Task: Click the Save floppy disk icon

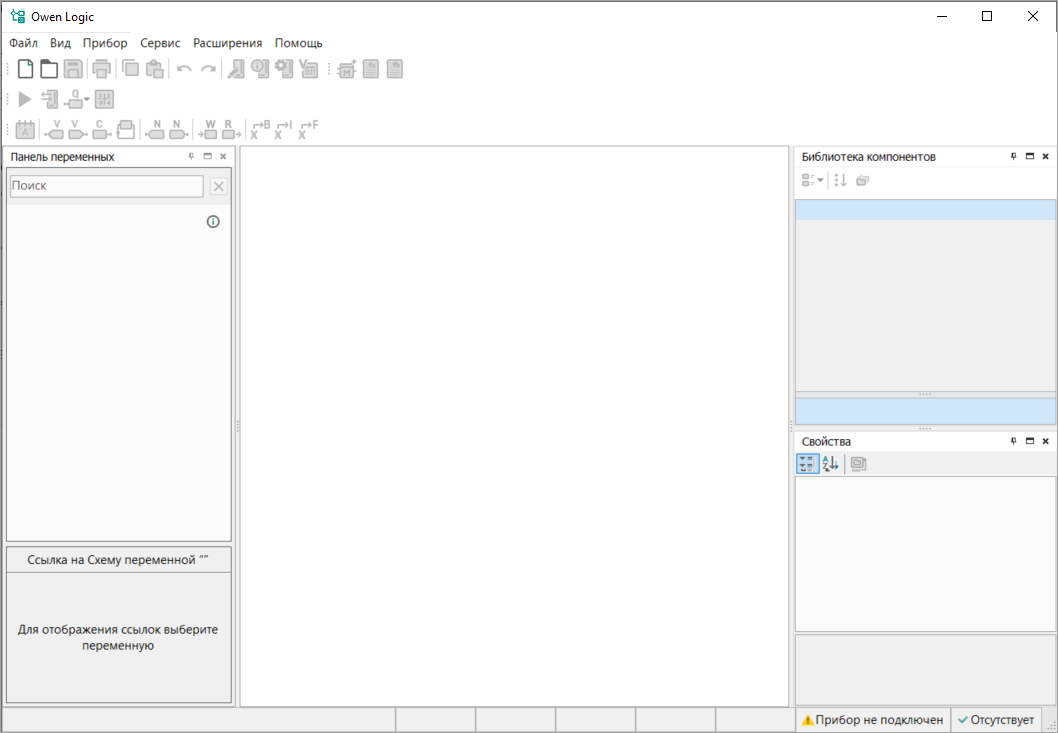Action: 73,69
